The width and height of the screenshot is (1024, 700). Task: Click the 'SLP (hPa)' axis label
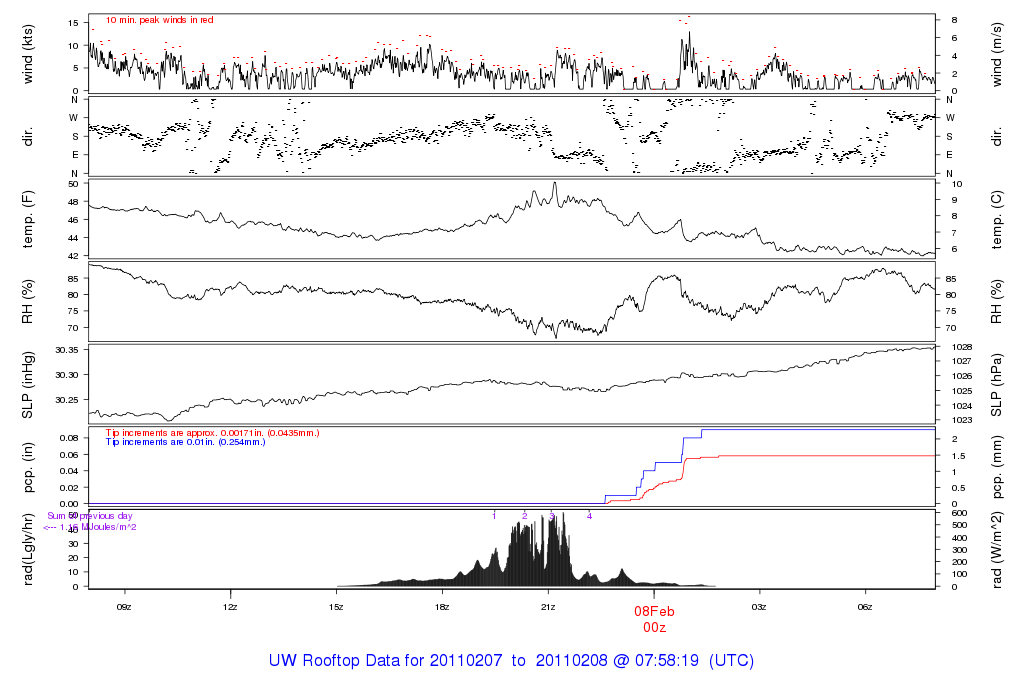tap(997, 385)
